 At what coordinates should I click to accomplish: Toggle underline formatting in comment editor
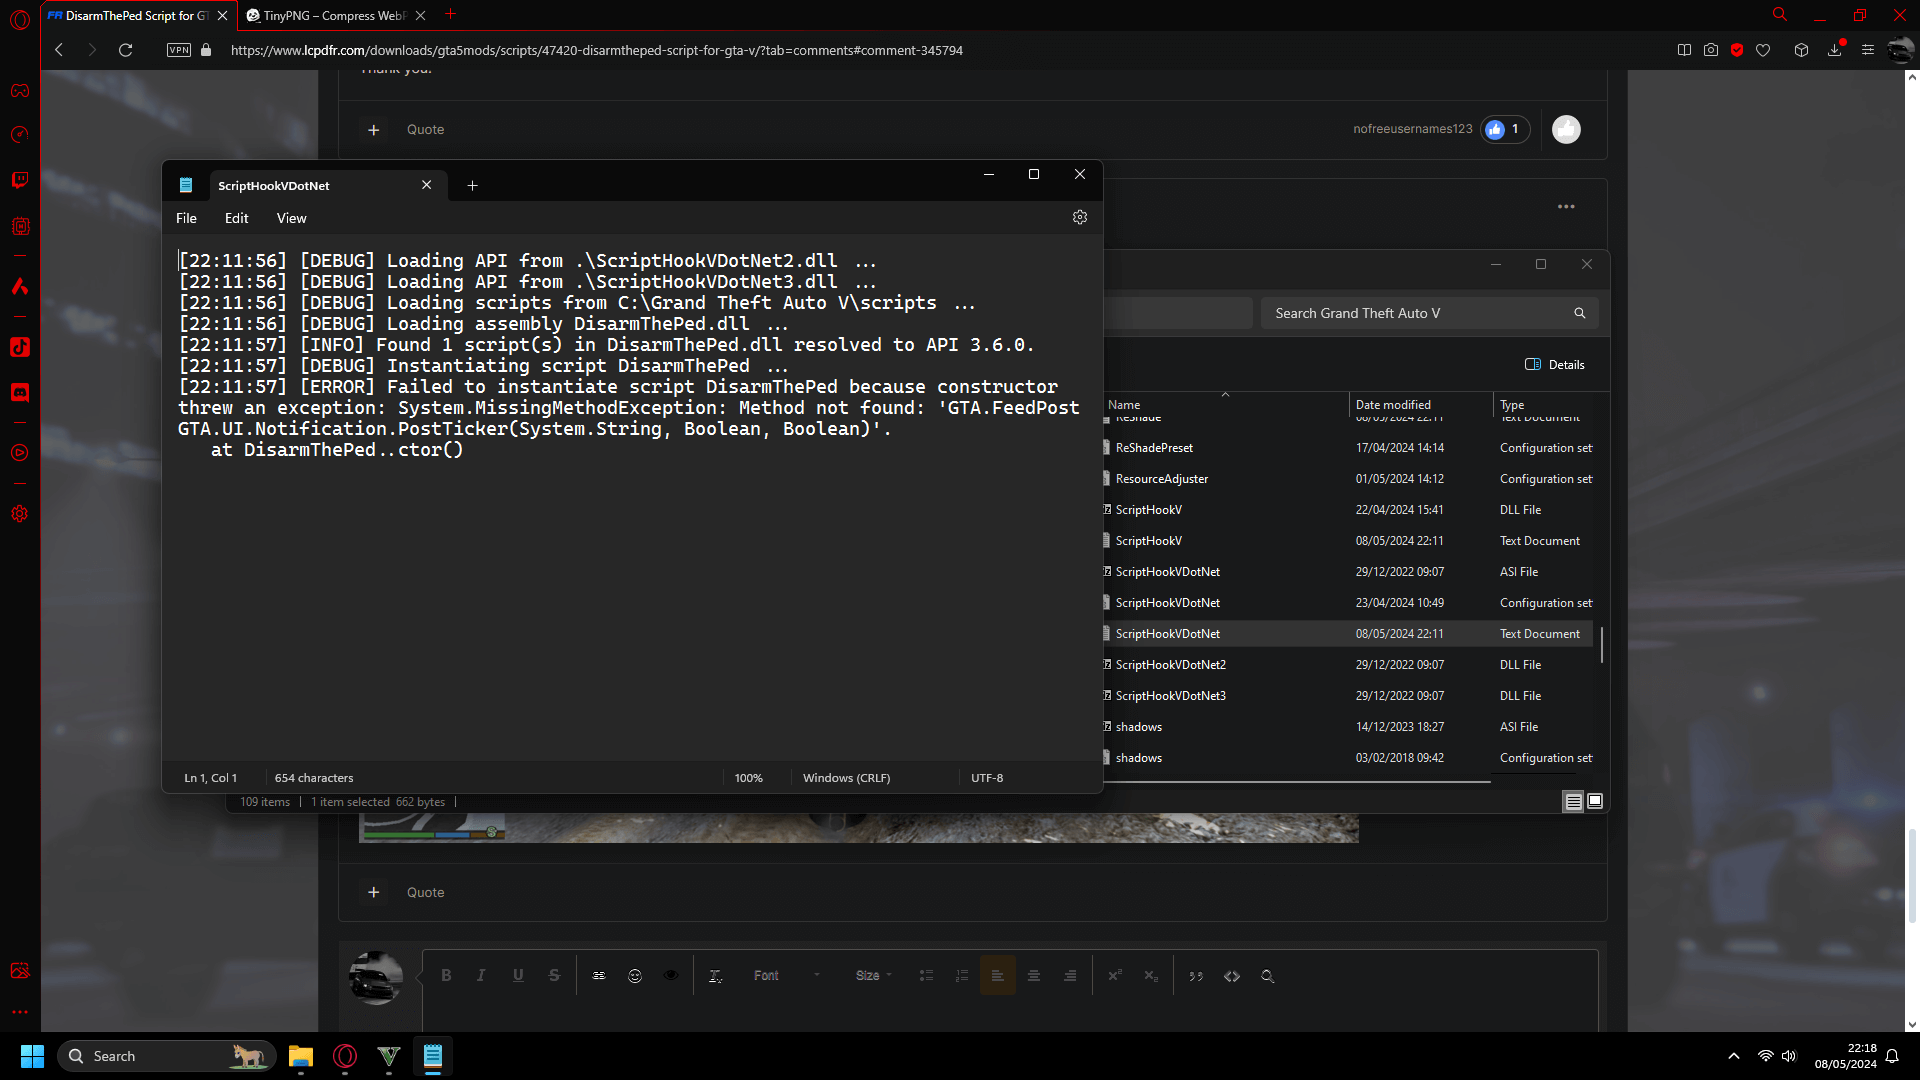(518, 975)
